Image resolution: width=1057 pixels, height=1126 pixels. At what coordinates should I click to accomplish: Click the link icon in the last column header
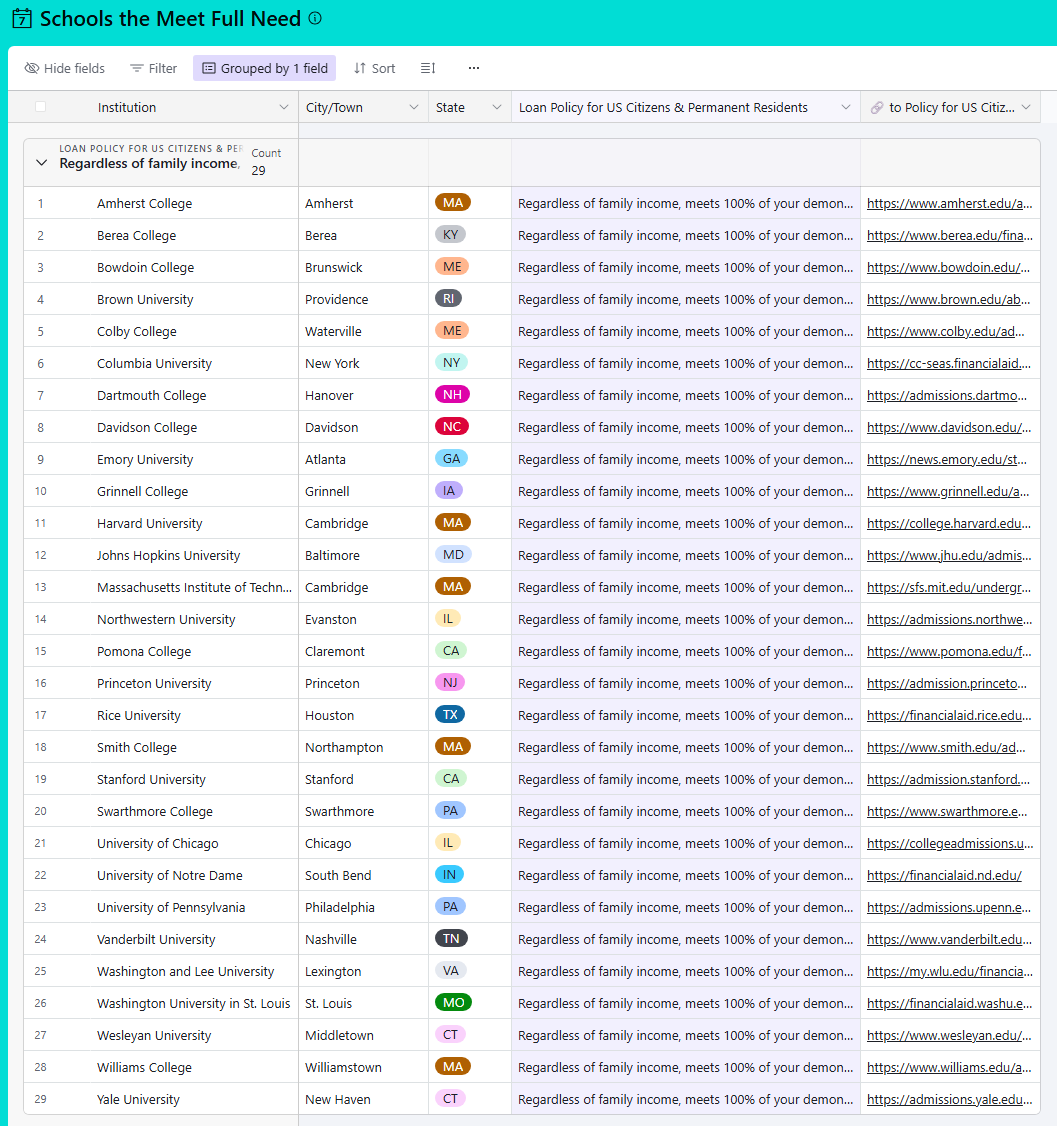876,108
